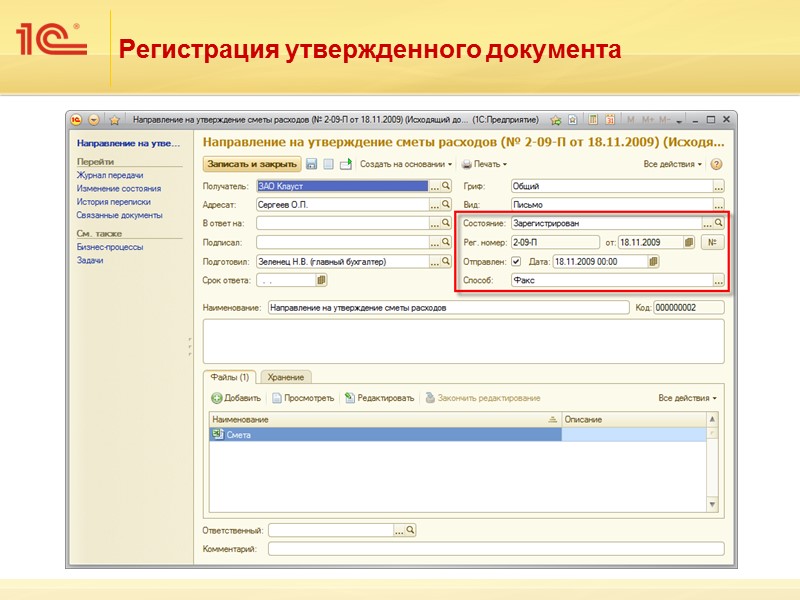The width and height of the screenshot is (800, 600).
Task: Click the star favorites icon in title bar
Action: coord(114,120)
